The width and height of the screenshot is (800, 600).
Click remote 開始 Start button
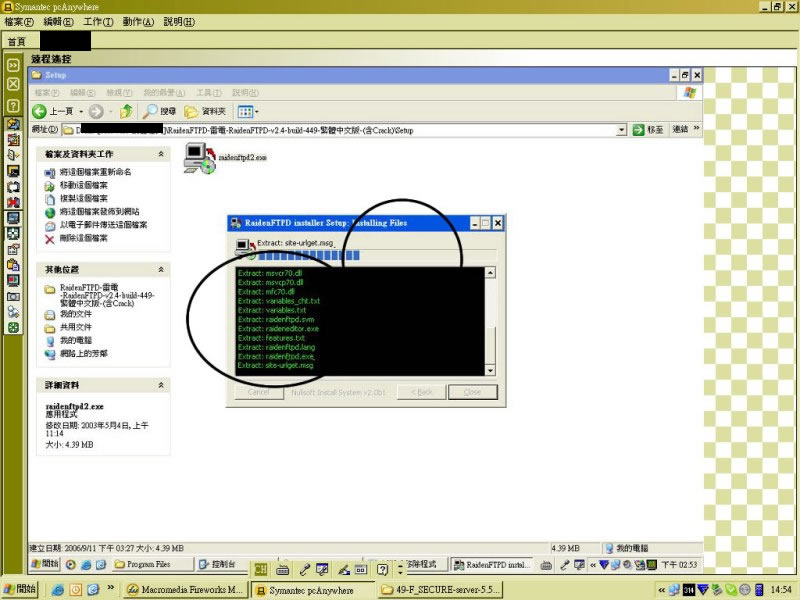pos(44,564)
